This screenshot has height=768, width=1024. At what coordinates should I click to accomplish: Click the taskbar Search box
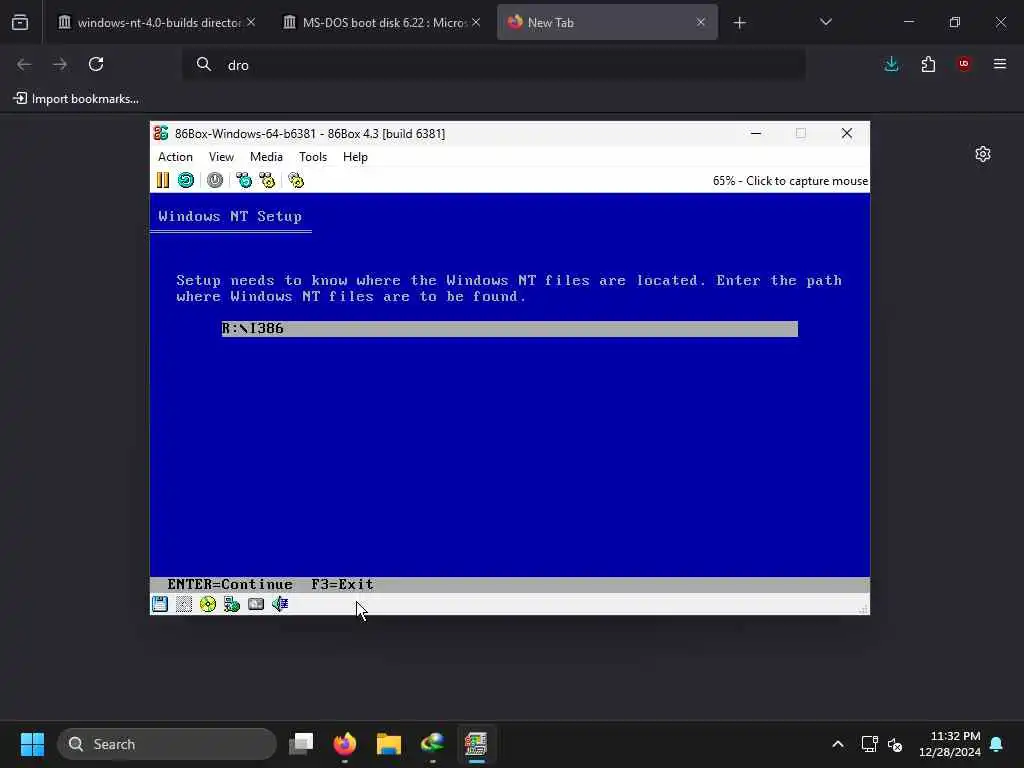167,744
